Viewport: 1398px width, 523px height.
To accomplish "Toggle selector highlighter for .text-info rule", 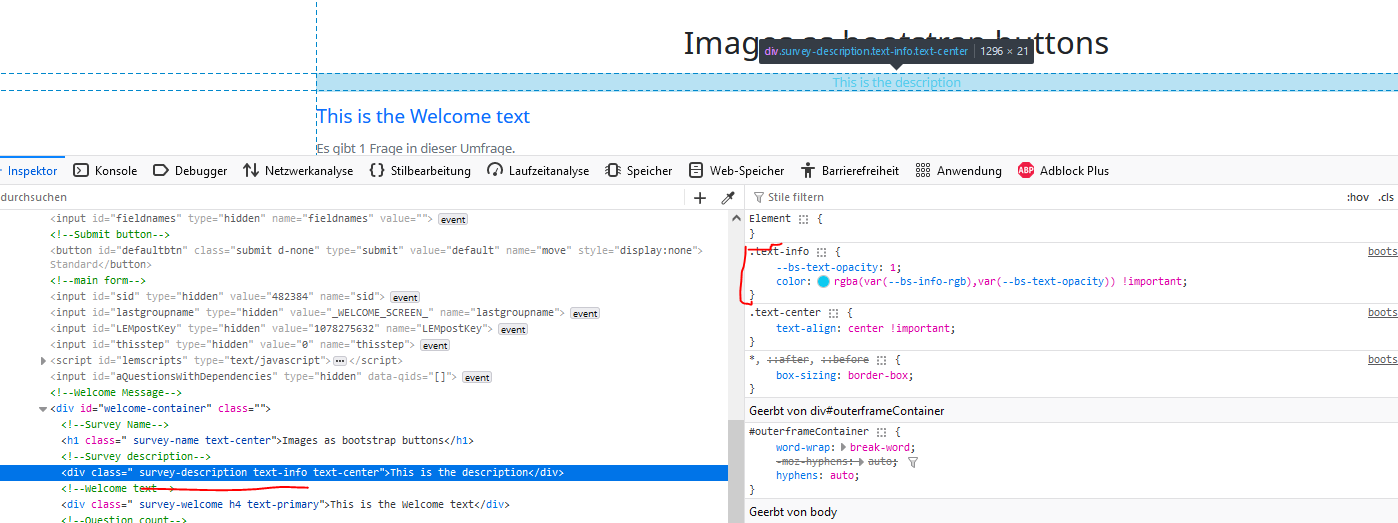I will [822, 253].
